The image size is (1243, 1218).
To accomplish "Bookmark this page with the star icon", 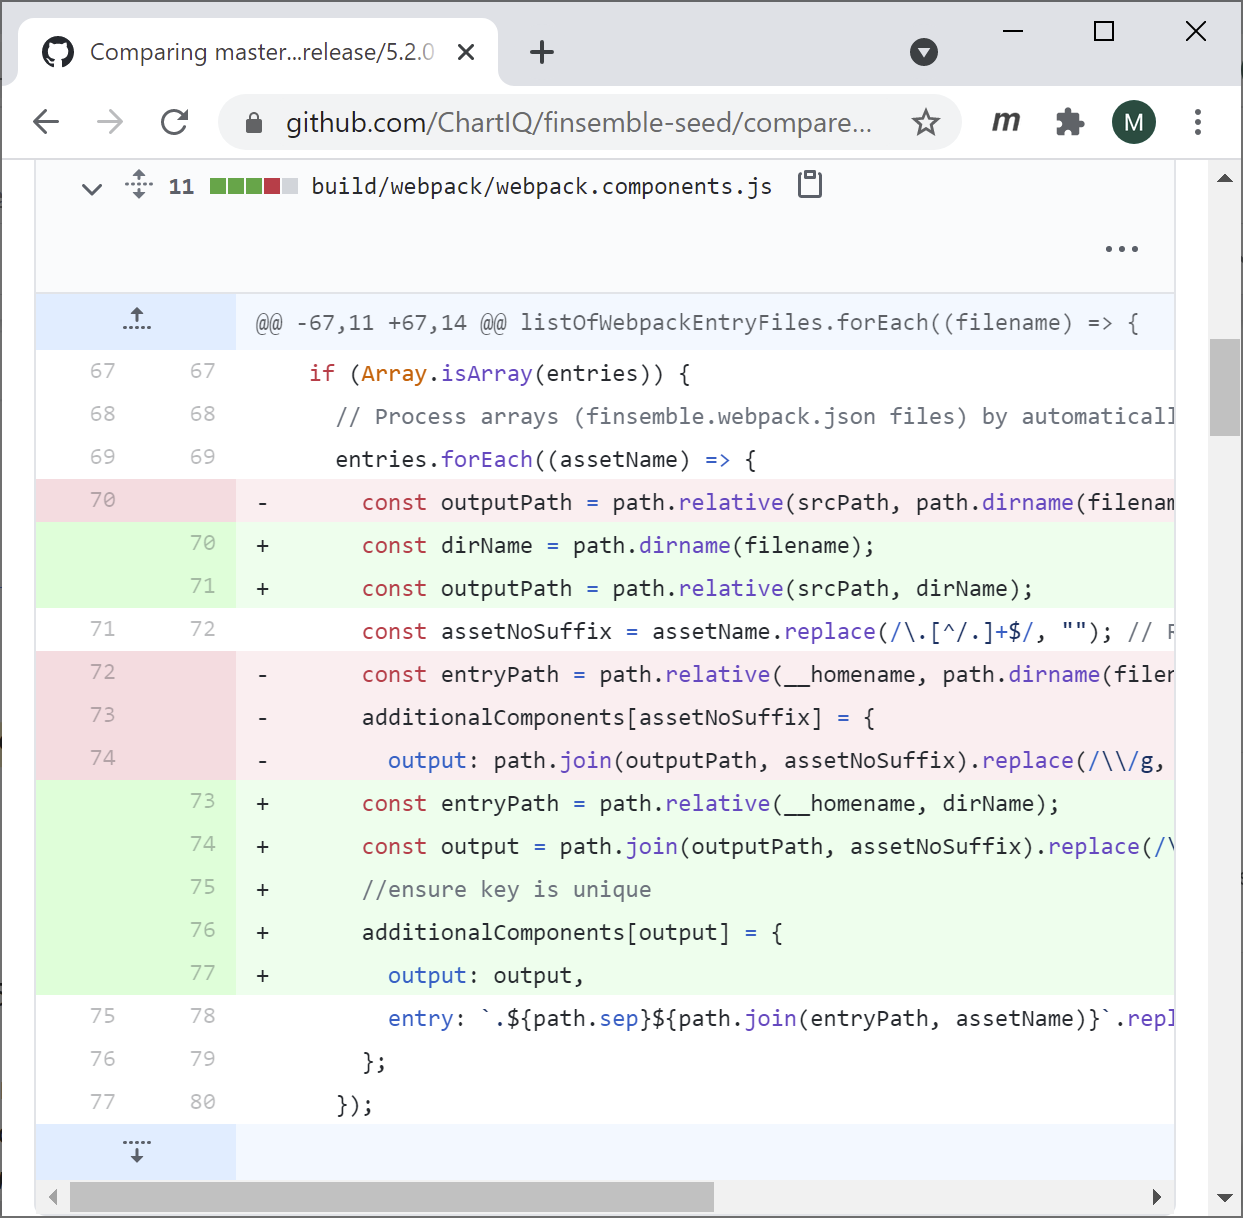I will [926, 122].
